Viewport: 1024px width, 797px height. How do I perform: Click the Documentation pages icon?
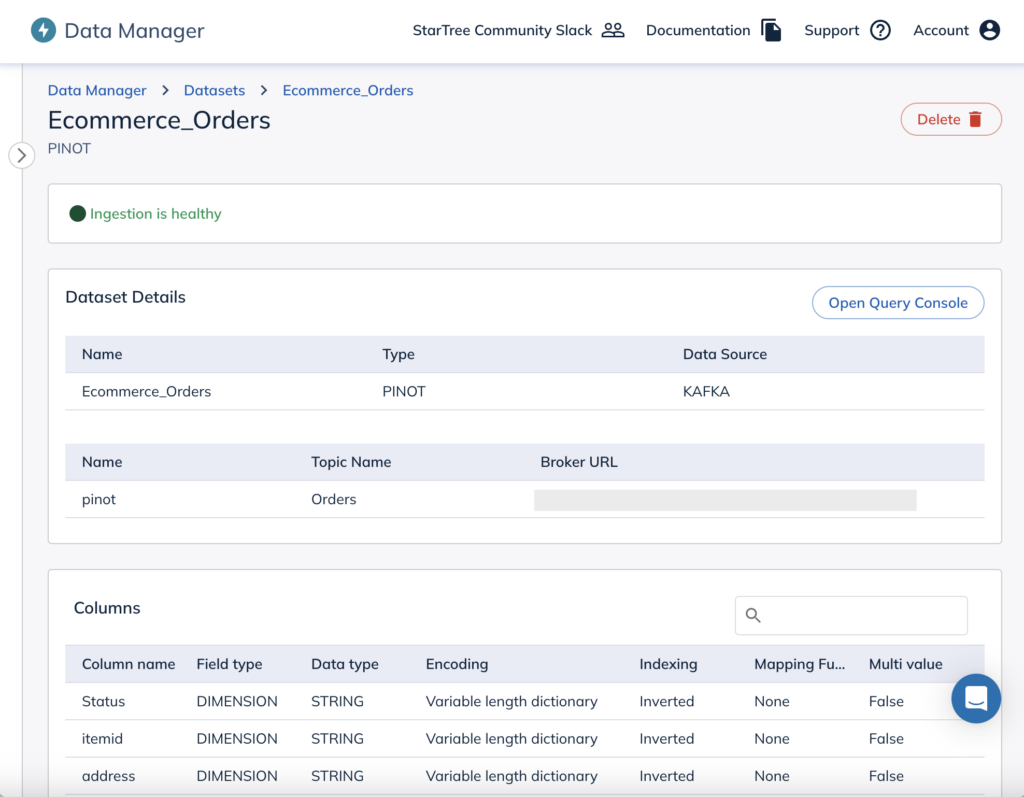click(x=771, y=30)
